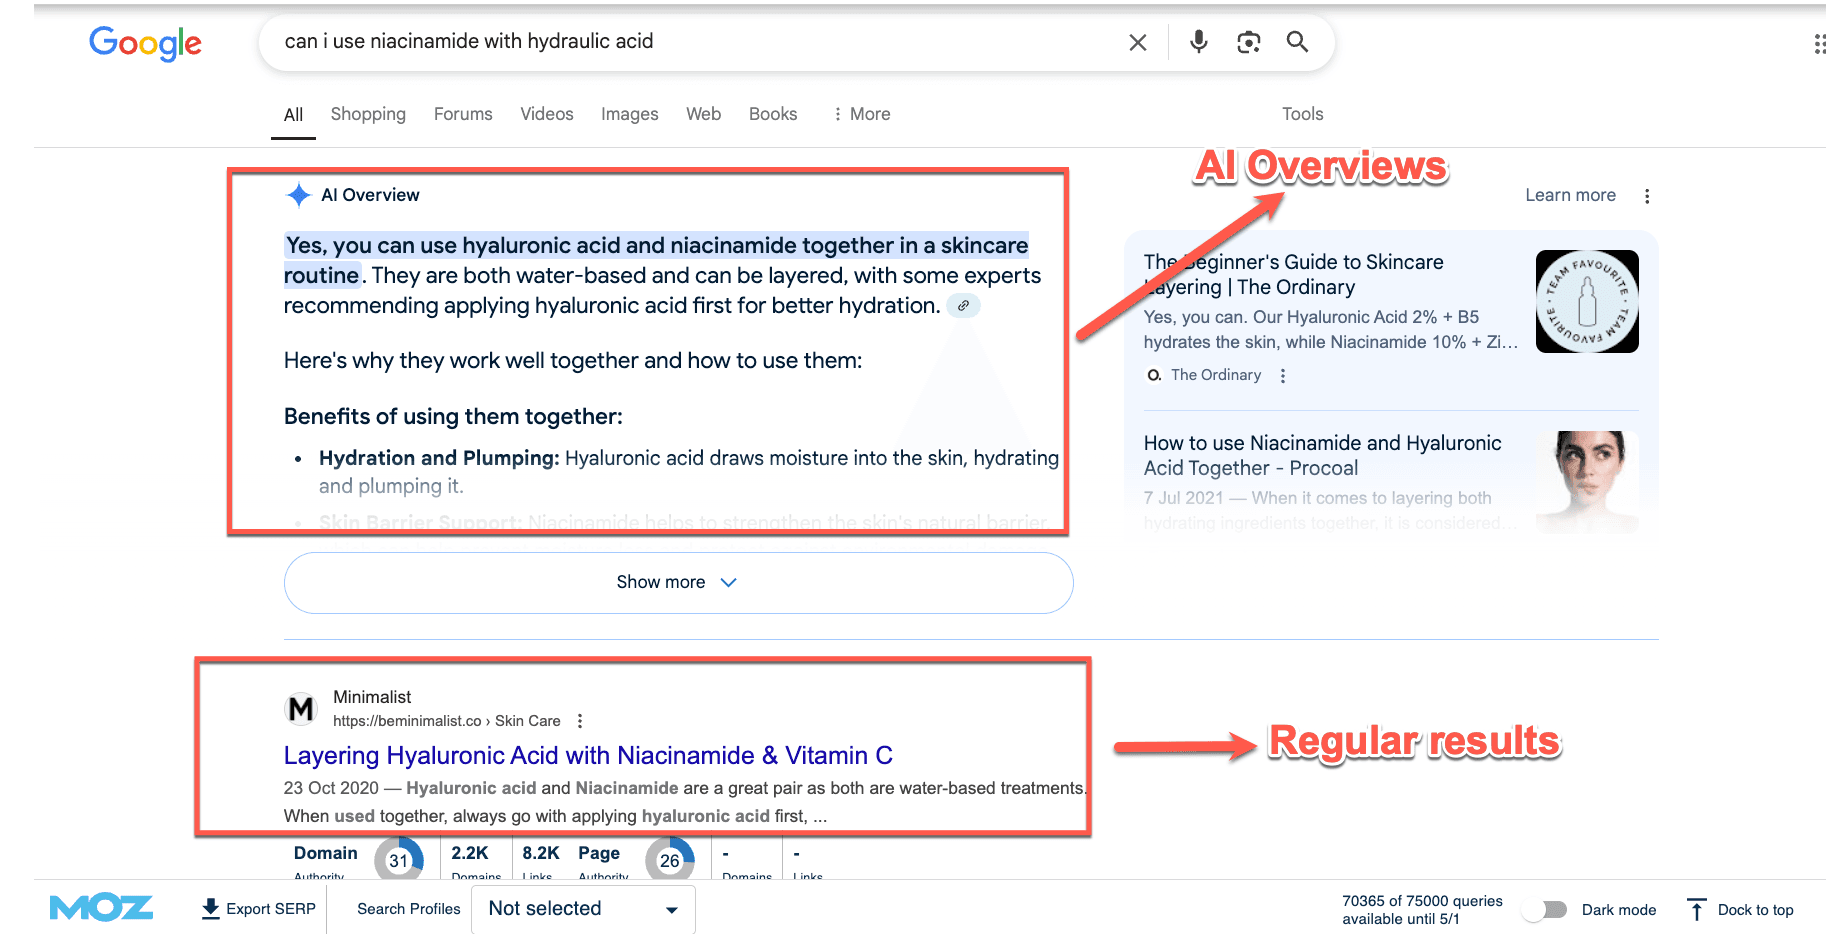Switch to the Shopping tab
Screen dimensions: 1826x939
click(x=368, y=114)
